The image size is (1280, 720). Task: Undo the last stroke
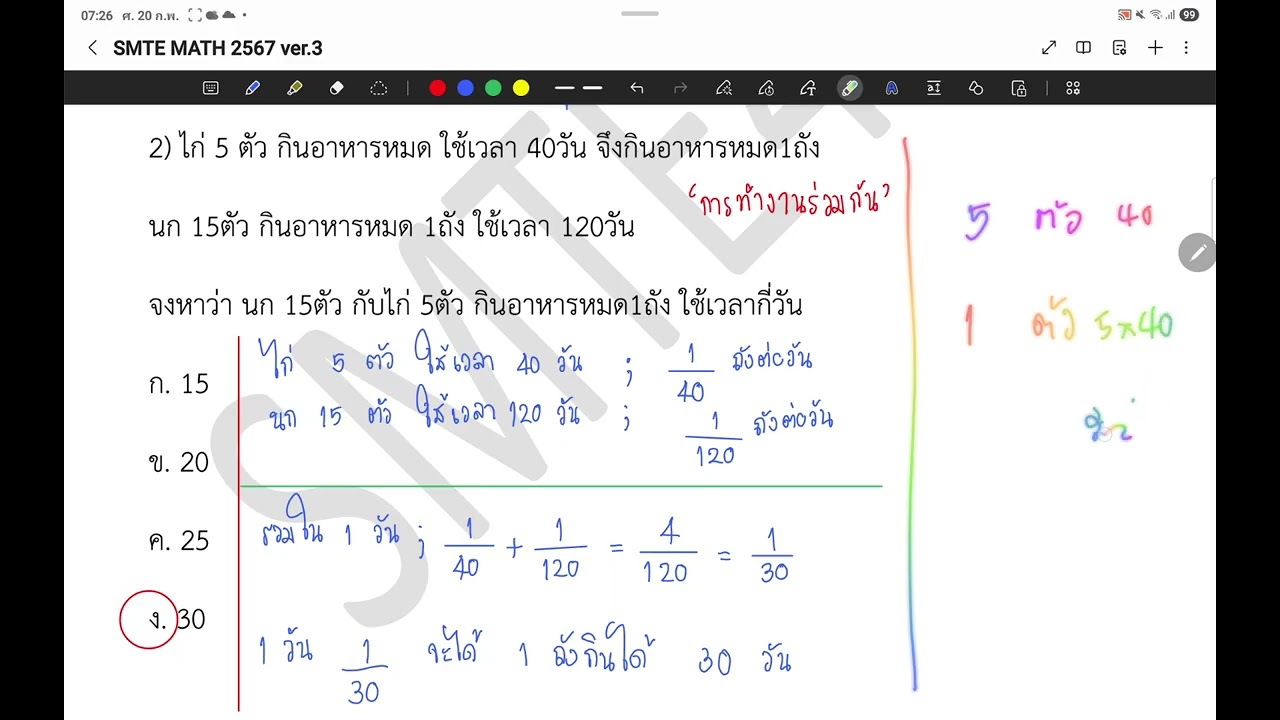tap(637, 88)
